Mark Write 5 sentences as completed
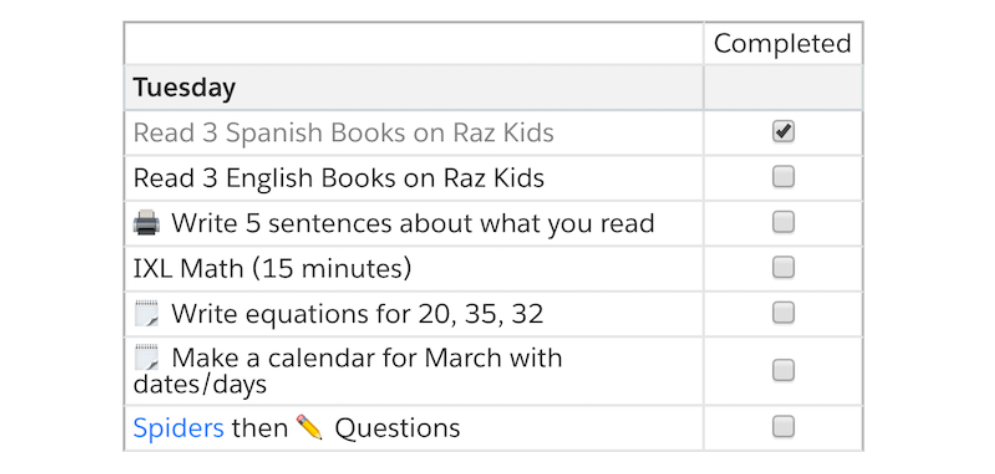Image resolution: width=995 pixels, height=474 pixels. coord(783,222)
